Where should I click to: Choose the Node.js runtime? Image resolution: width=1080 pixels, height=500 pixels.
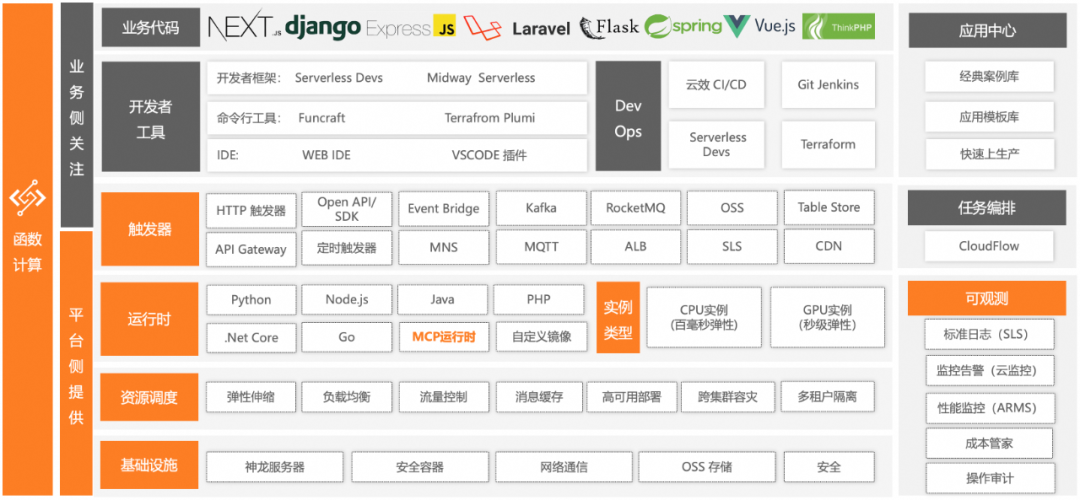[347, 300]
